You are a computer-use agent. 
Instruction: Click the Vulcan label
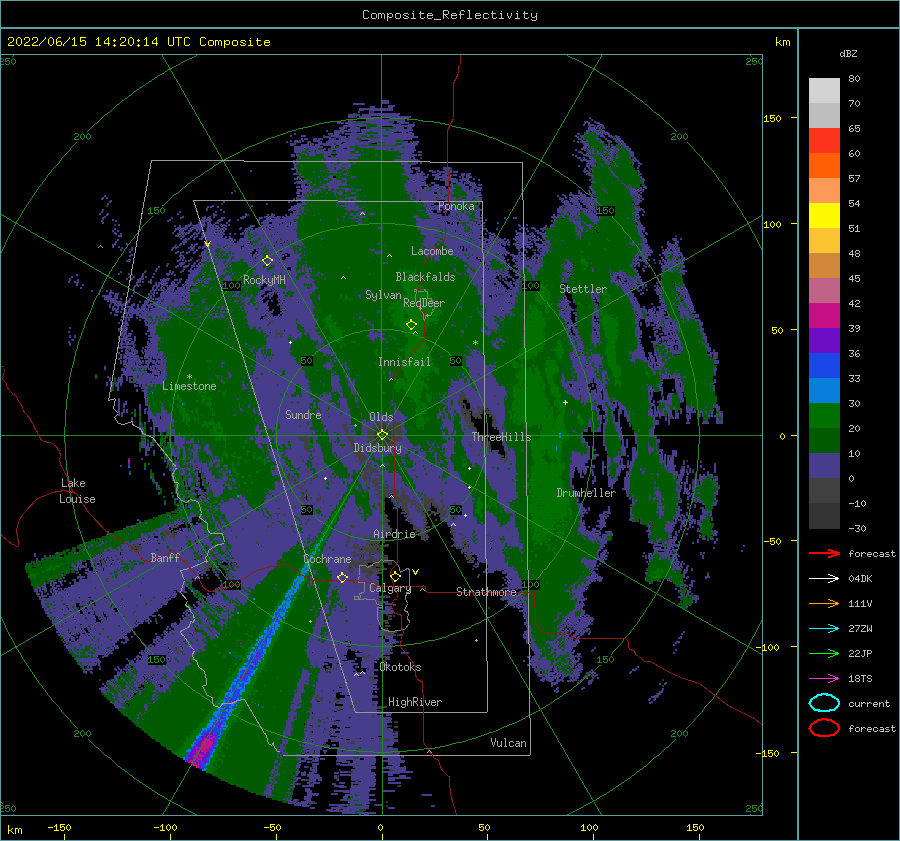click(508, 743)
